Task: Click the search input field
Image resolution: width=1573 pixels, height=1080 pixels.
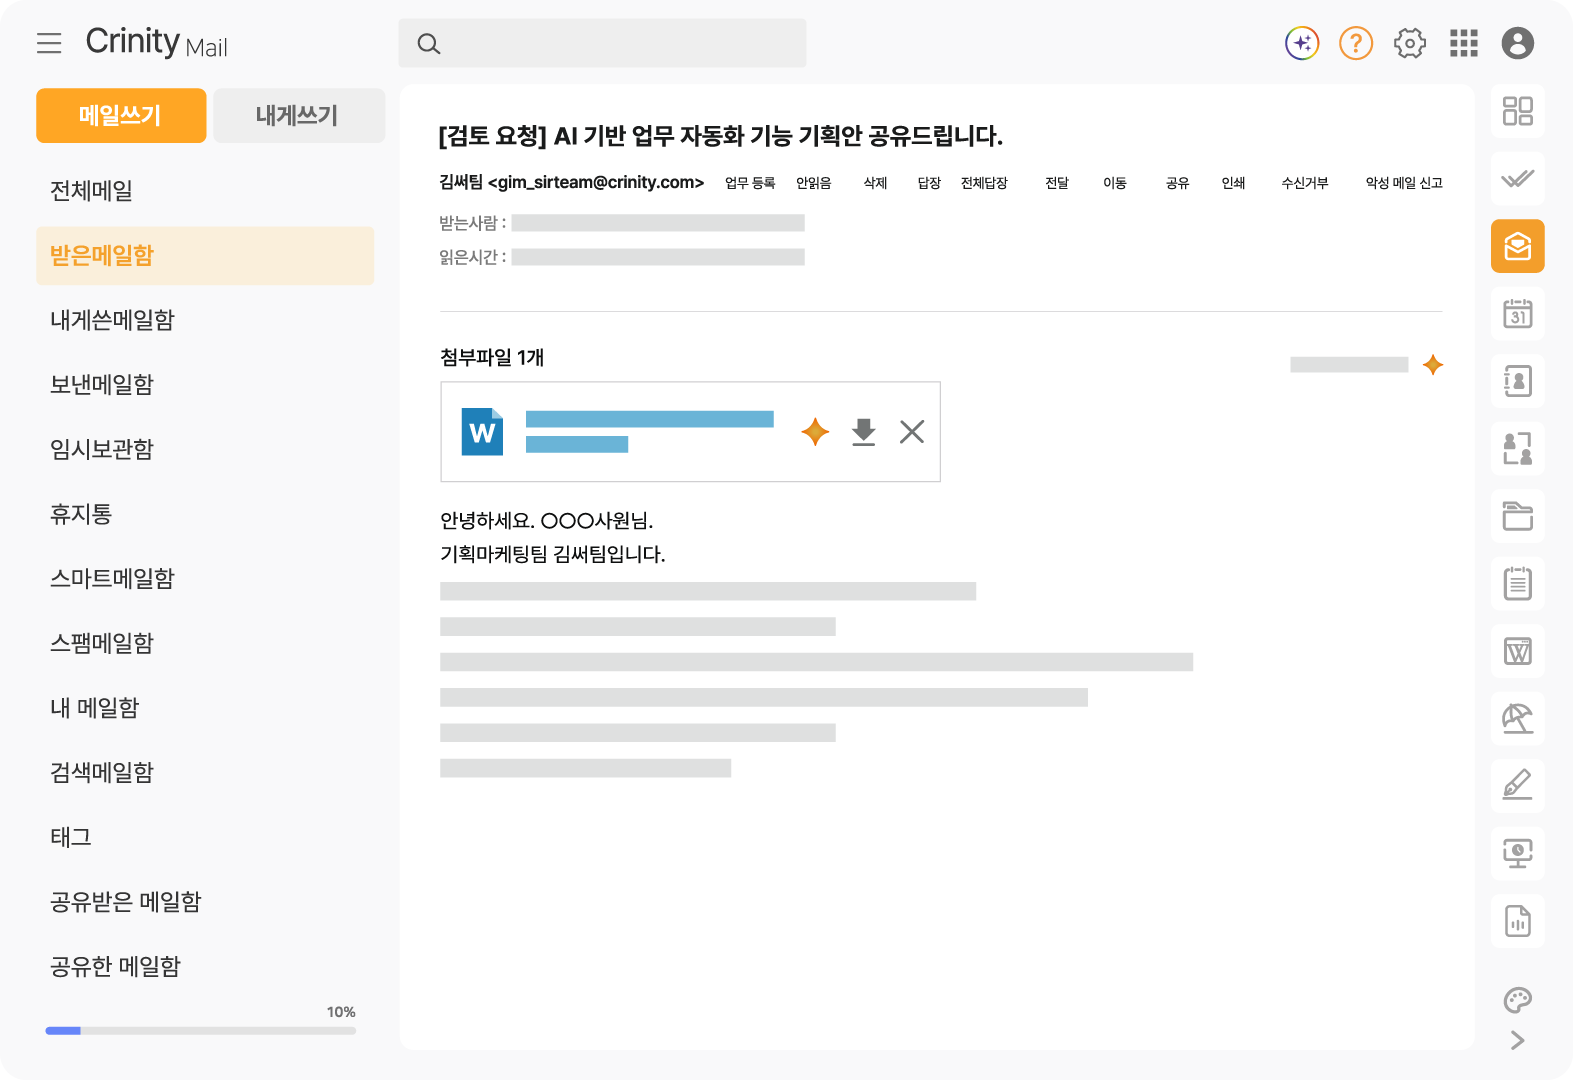Action: point(602,43)
